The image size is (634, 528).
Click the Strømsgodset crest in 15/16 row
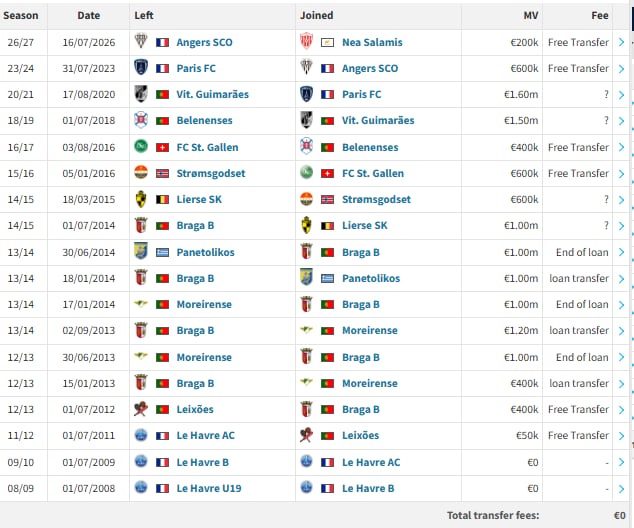click(x=141, y=173)
